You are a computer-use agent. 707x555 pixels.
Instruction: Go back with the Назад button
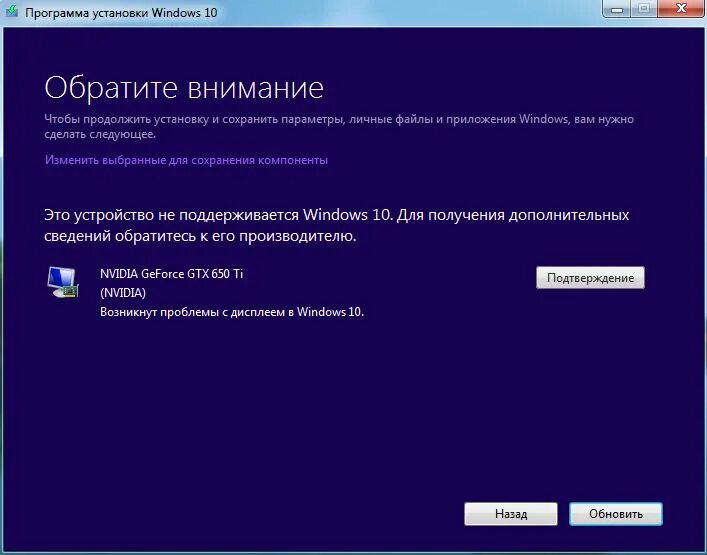coord(511,514)
